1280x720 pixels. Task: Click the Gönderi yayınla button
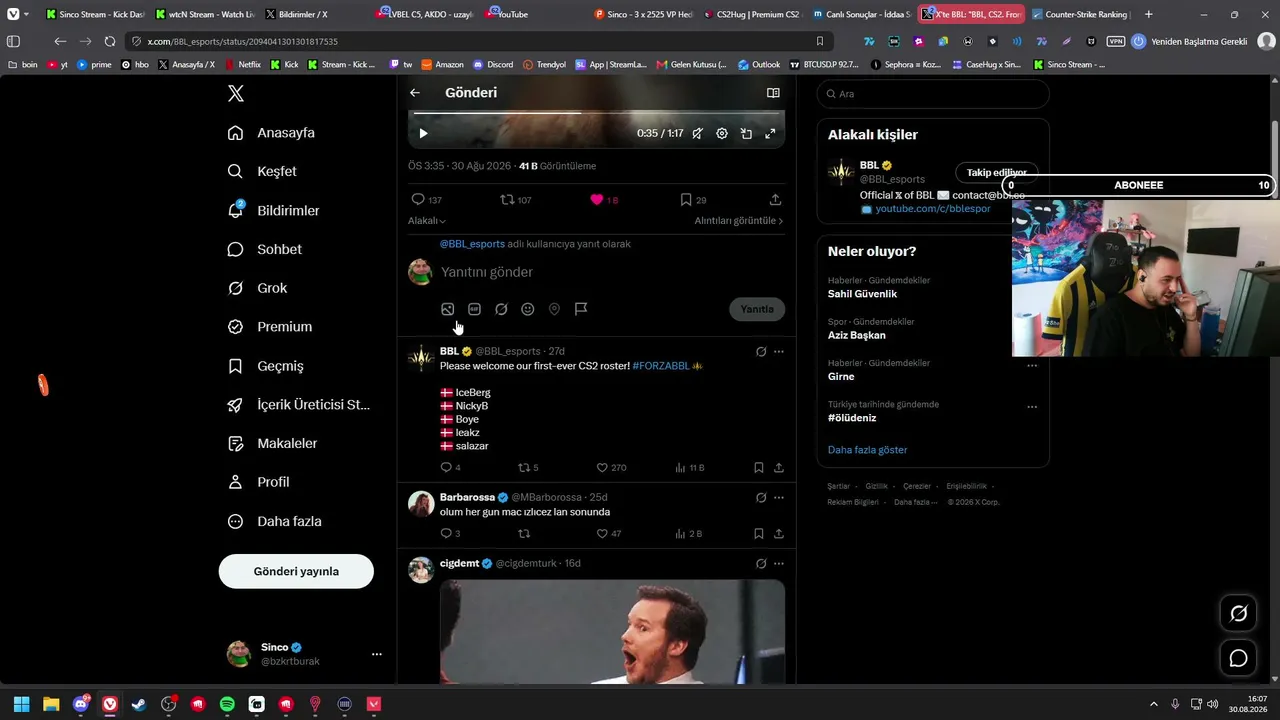(296, 571)
